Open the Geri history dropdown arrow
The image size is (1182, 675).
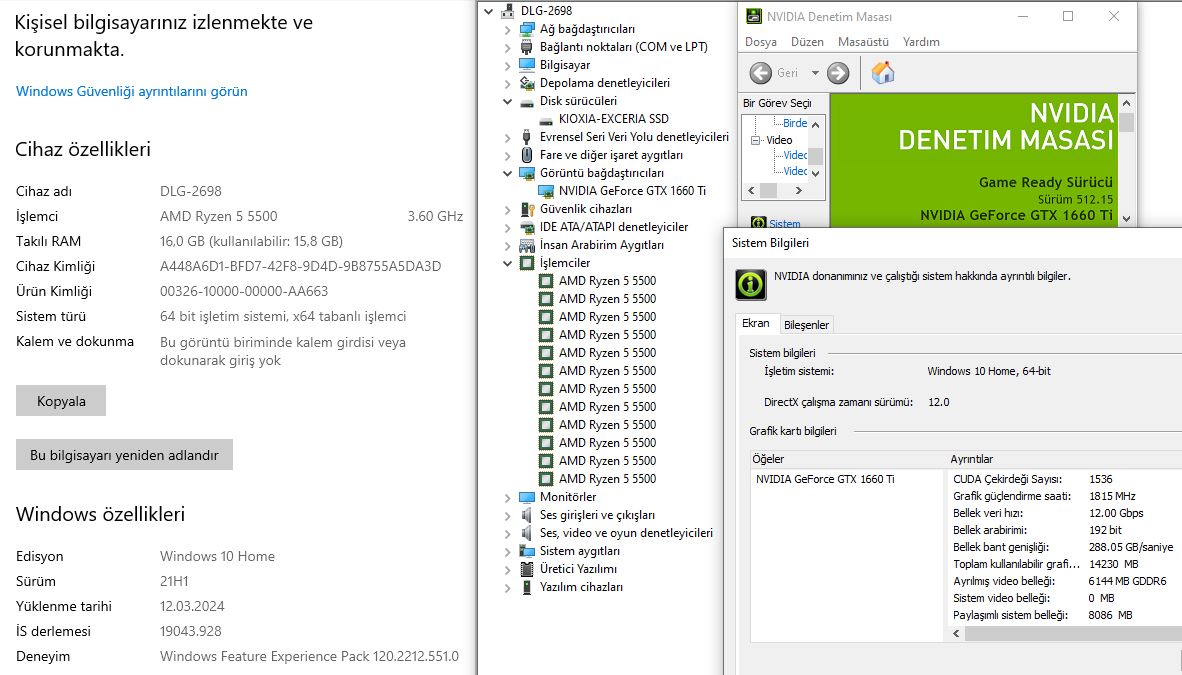[815, 73]
